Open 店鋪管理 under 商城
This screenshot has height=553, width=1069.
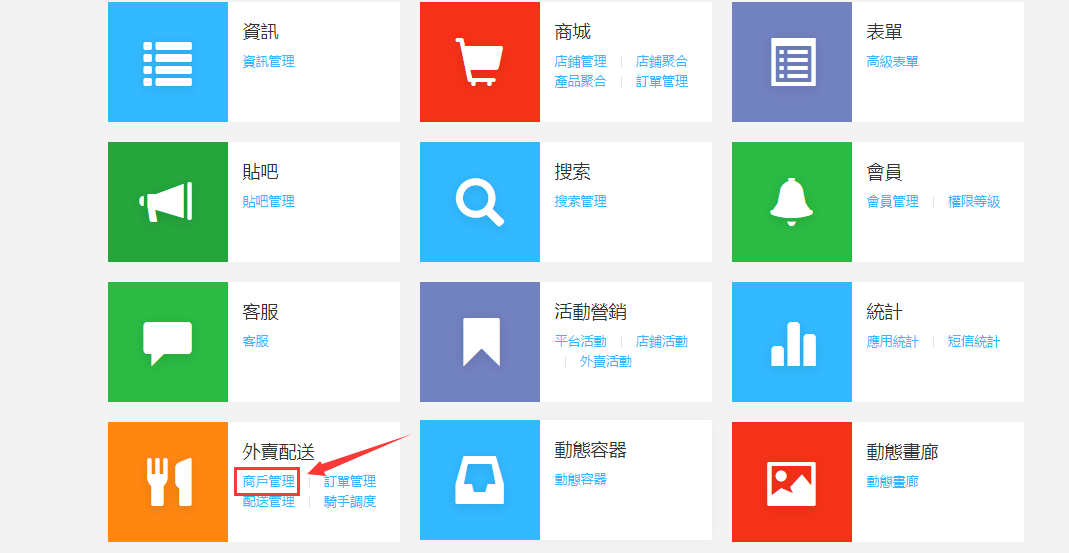(x=580, y=61)
